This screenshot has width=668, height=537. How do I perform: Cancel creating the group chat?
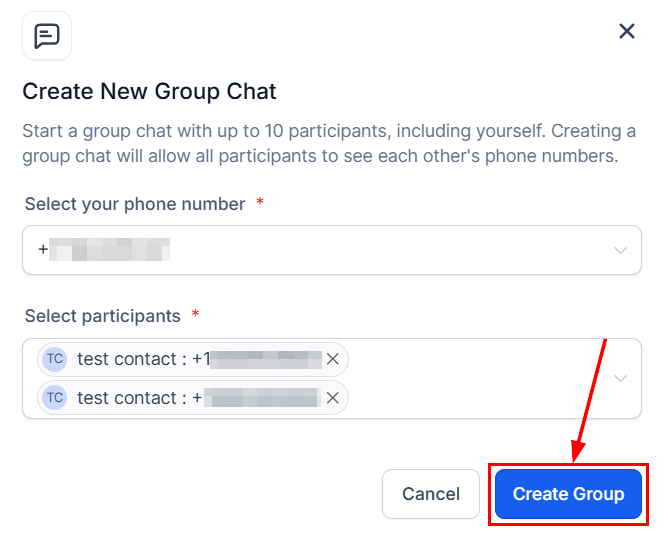click(431, 494)
